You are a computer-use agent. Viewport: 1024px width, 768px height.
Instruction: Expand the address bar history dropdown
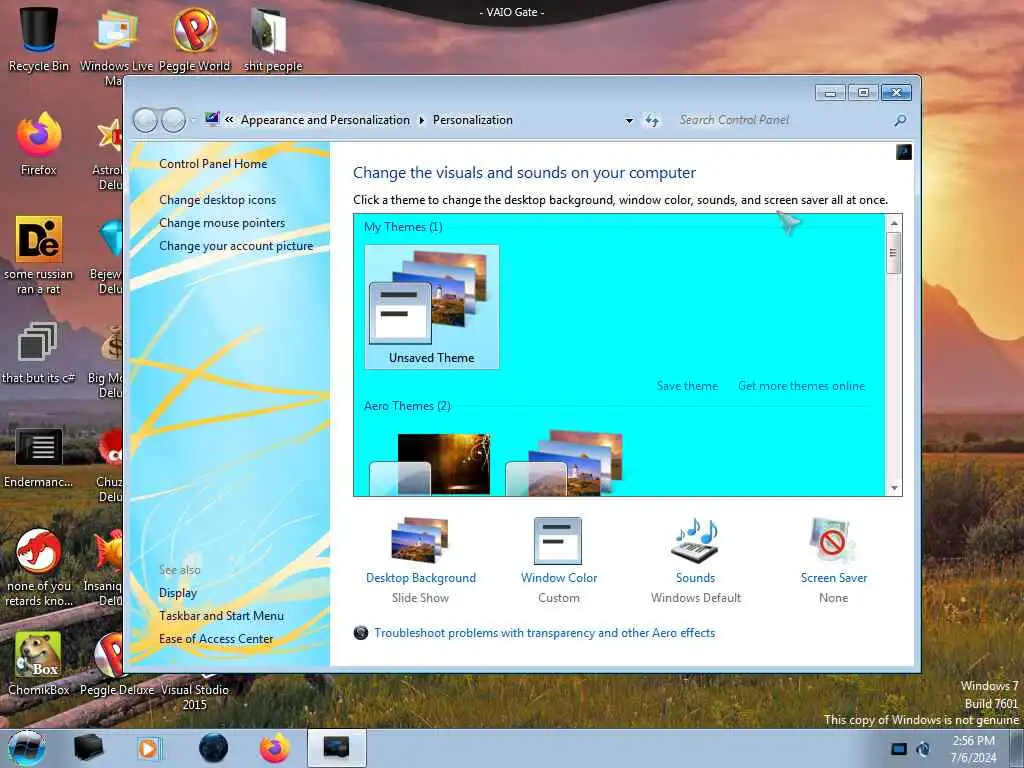point(629,121)
